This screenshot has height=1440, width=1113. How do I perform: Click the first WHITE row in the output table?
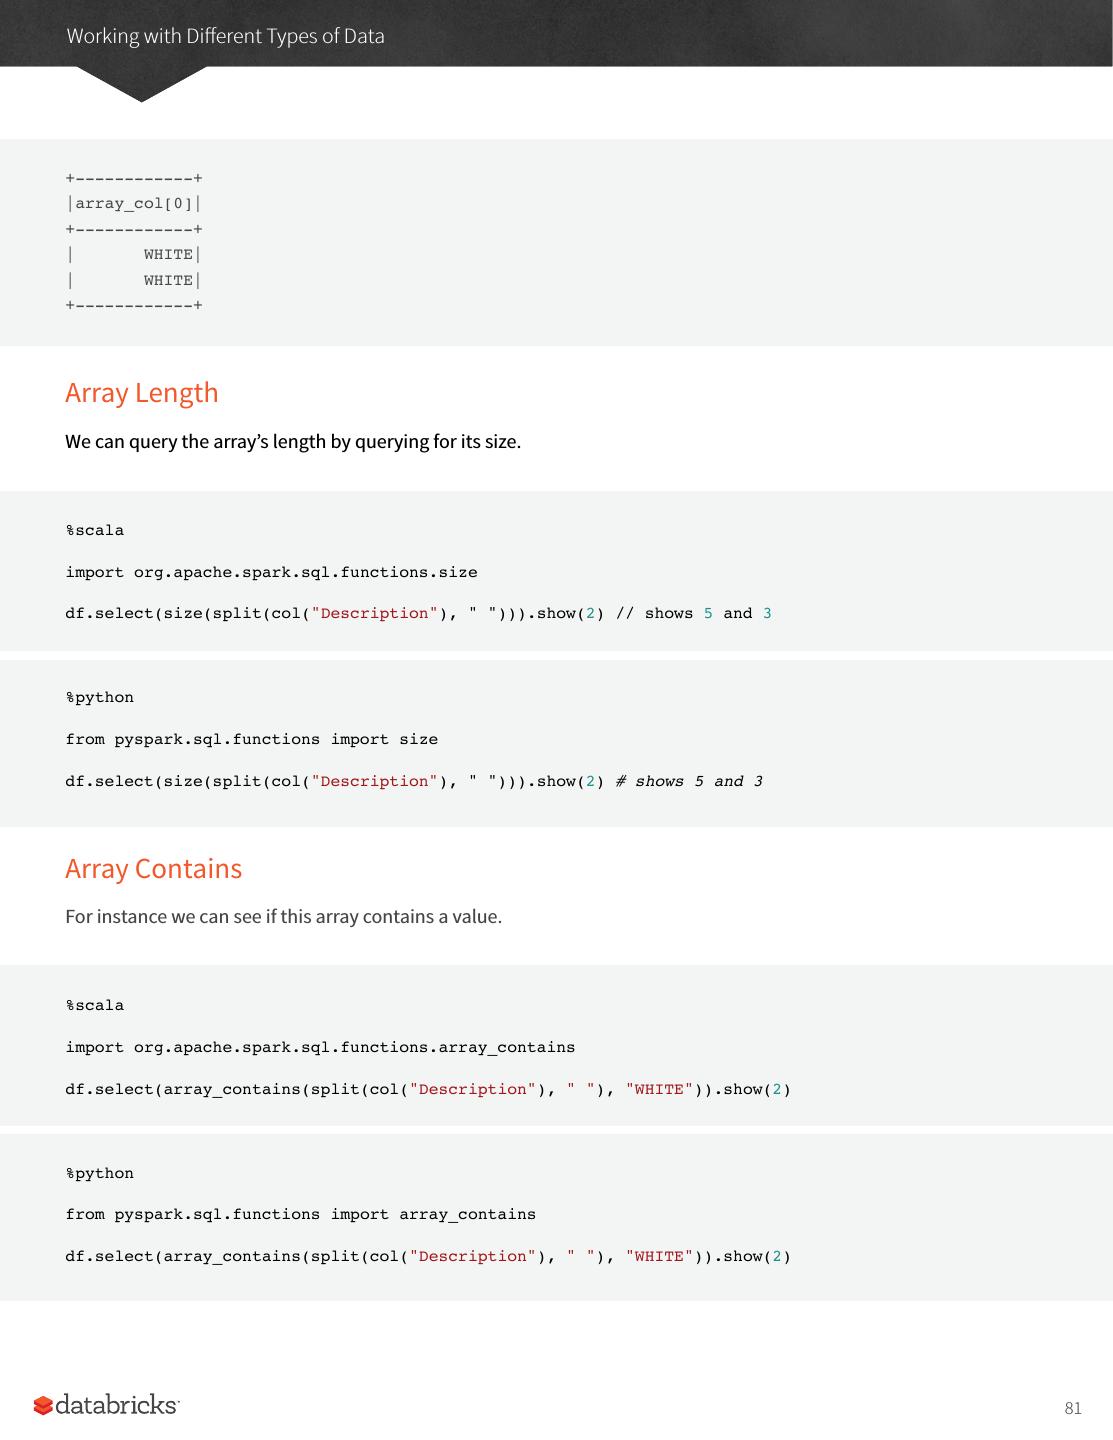coord(168,255)
